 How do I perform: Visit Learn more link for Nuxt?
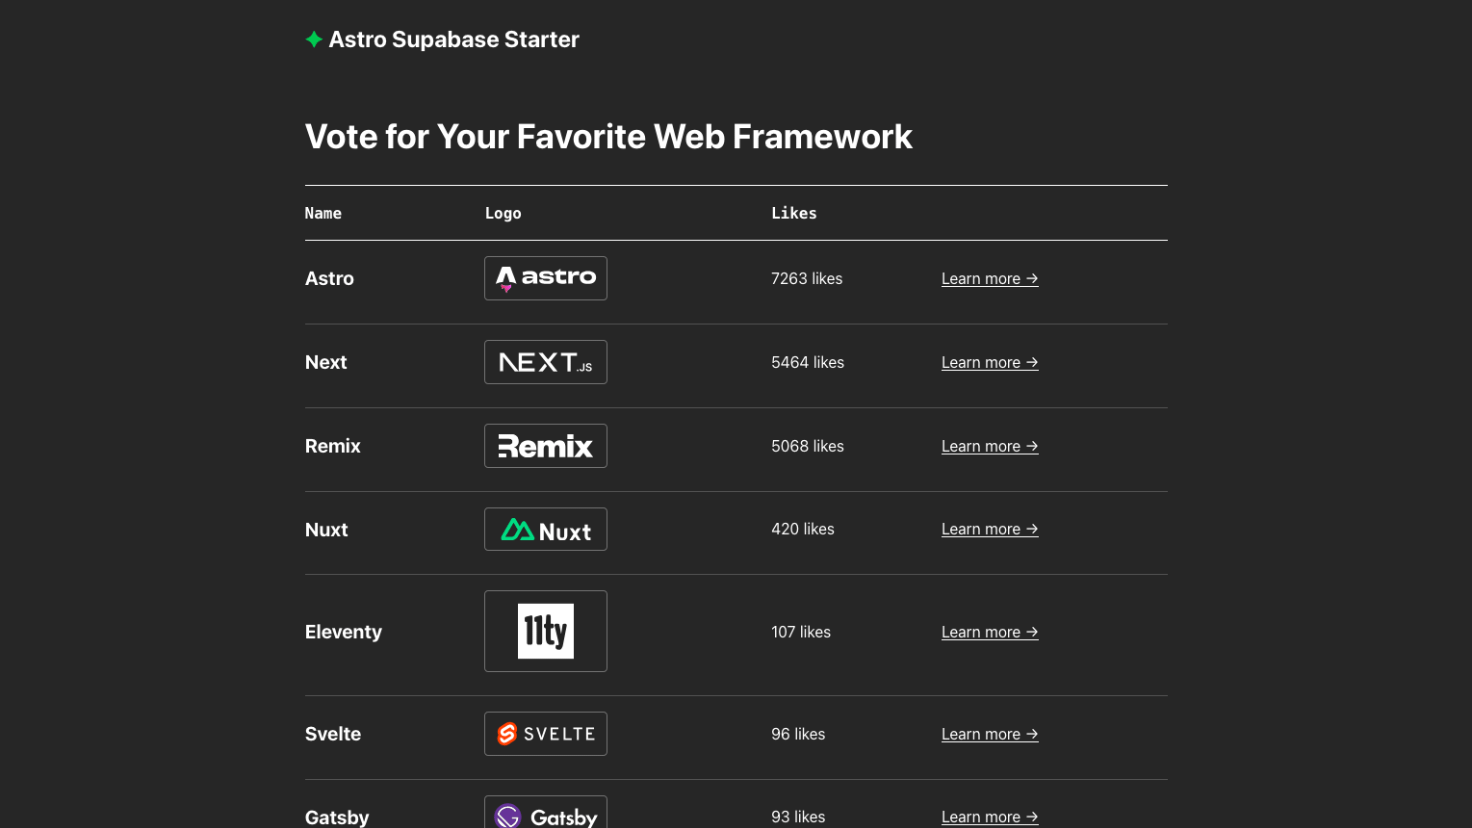tap(989, 530)
